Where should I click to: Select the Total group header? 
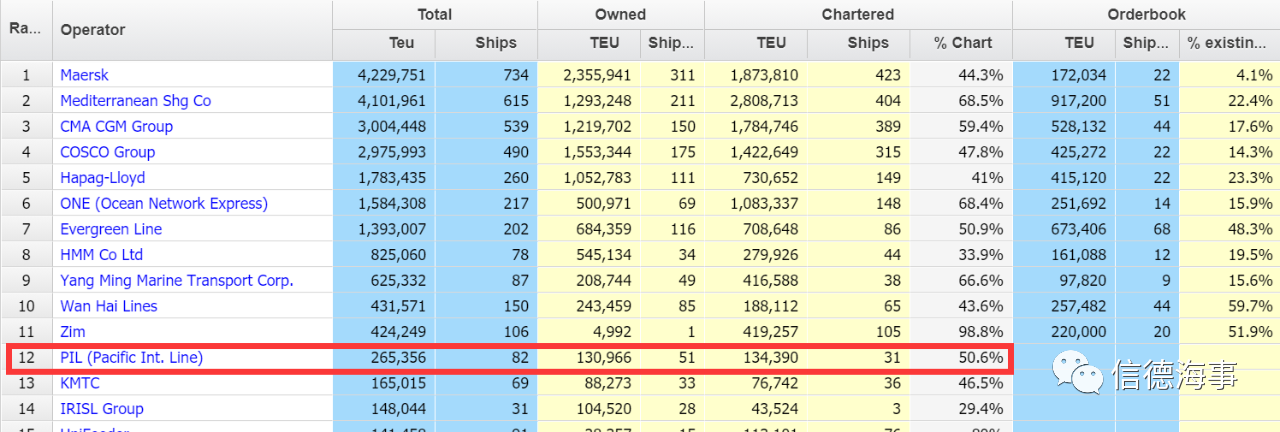pos(435,15)
